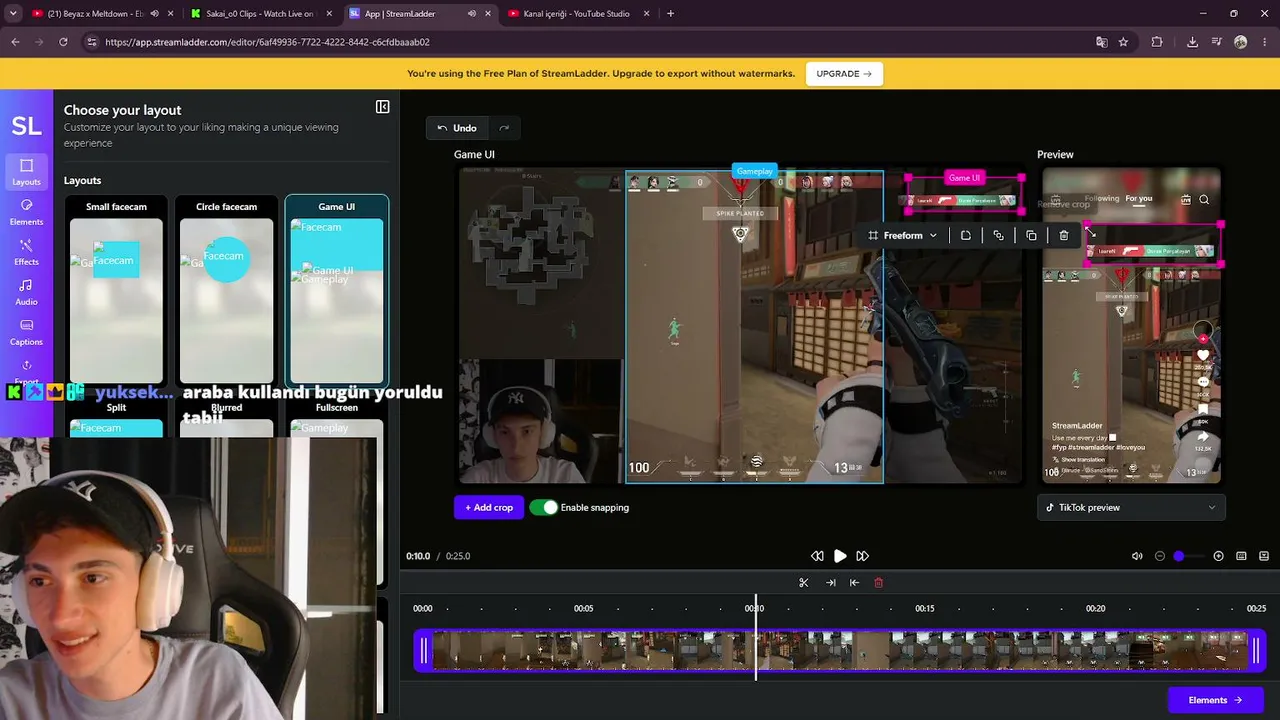
Task: Open the Layouts sidebar section
Action: click(26, 171)
